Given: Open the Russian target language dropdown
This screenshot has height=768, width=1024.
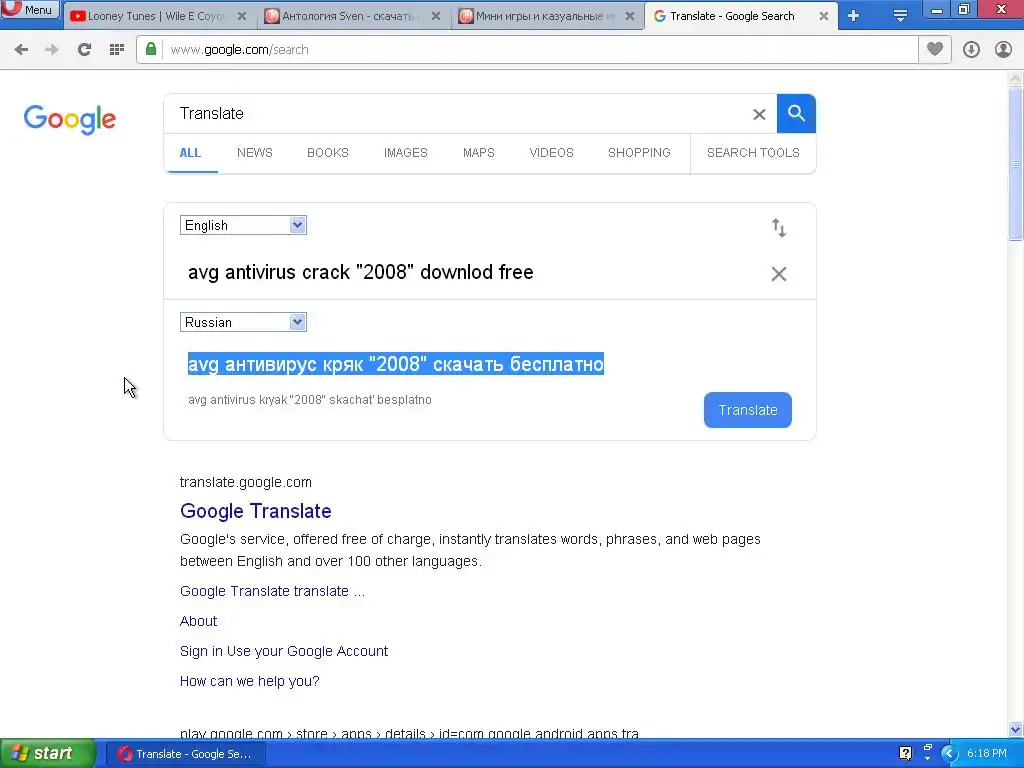Looking at the screenshot, I should point(243,322).
